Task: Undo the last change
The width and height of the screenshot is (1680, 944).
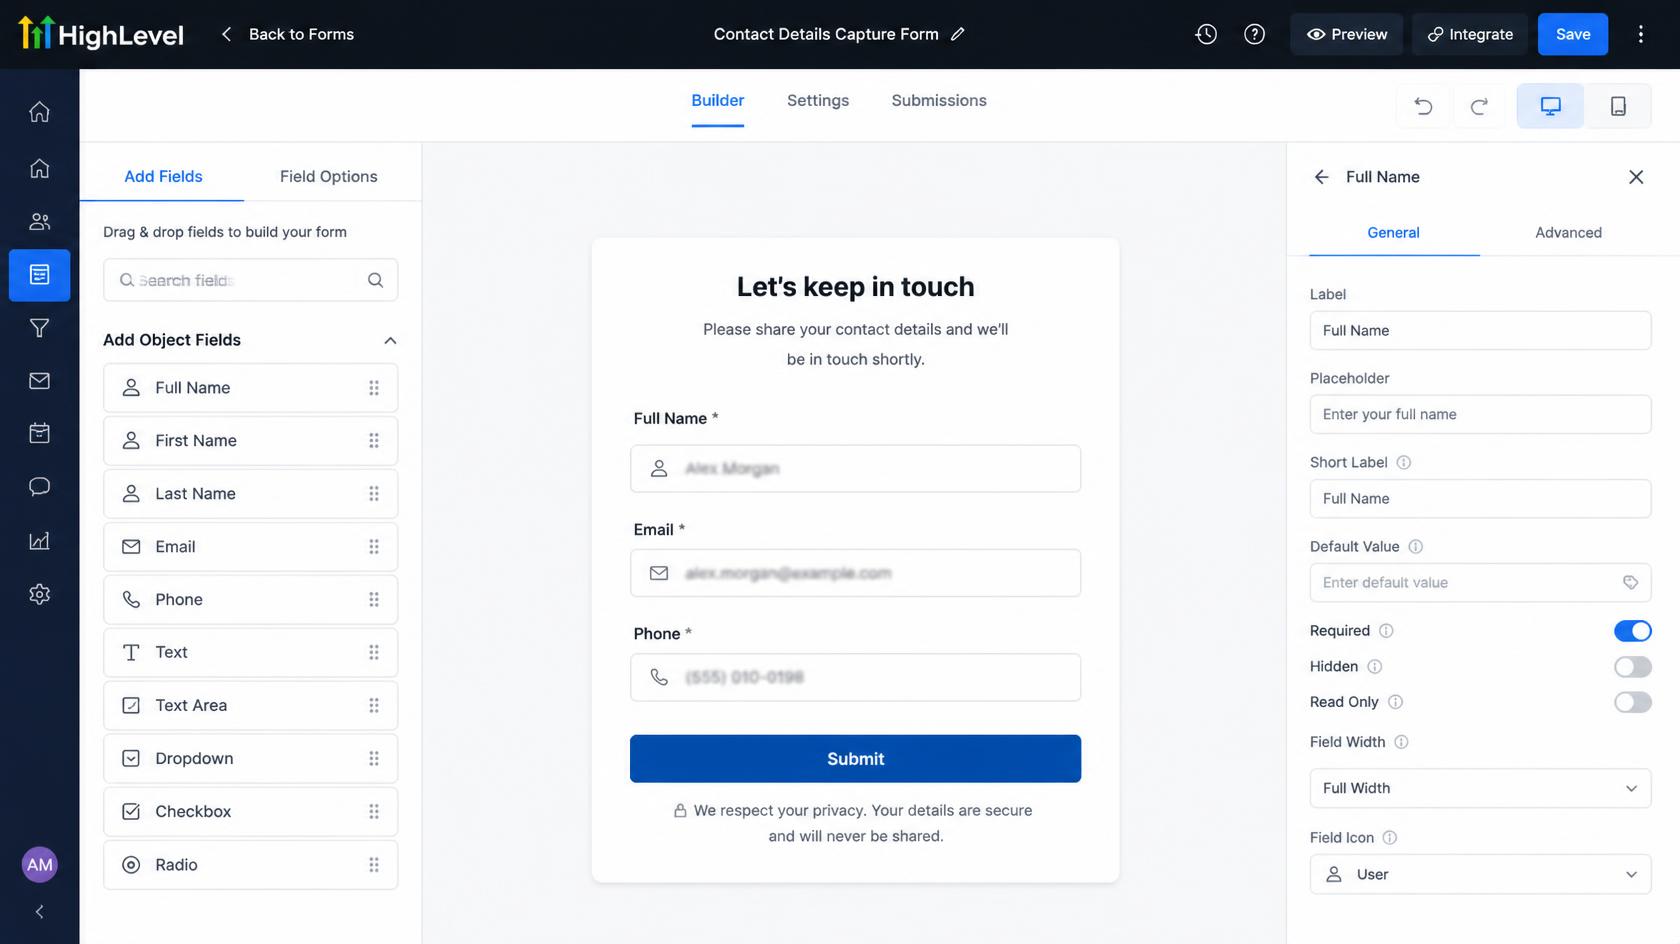Action: [1423, 106]
